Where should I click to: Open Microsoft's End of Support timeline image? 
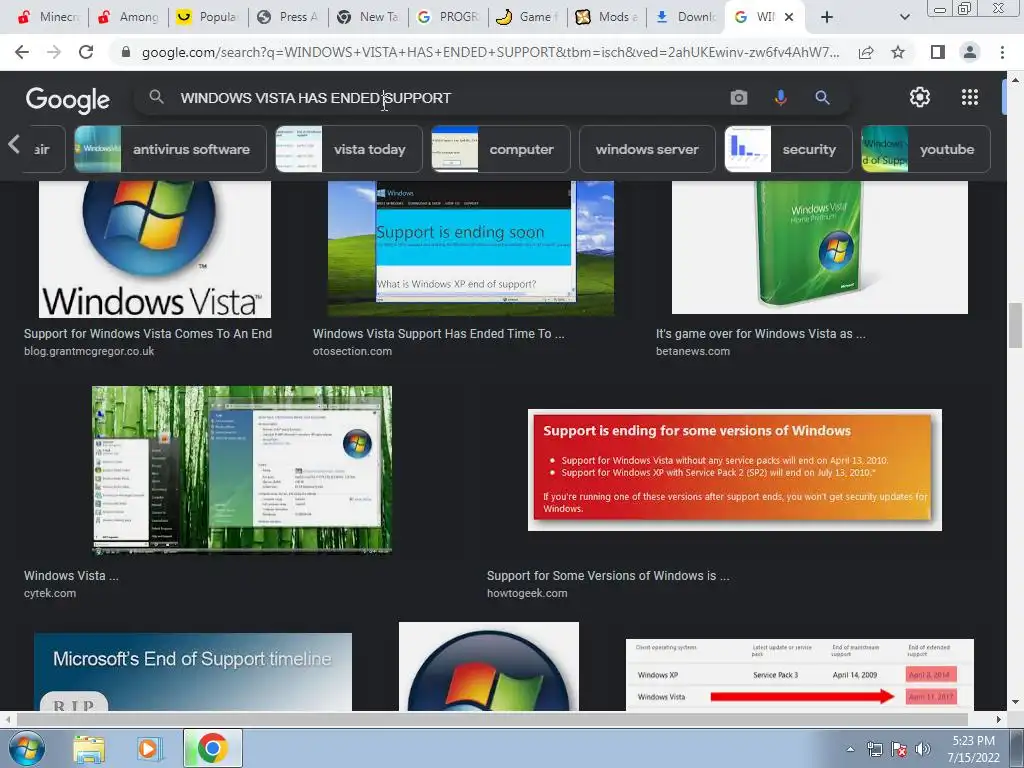coord(193,671)
